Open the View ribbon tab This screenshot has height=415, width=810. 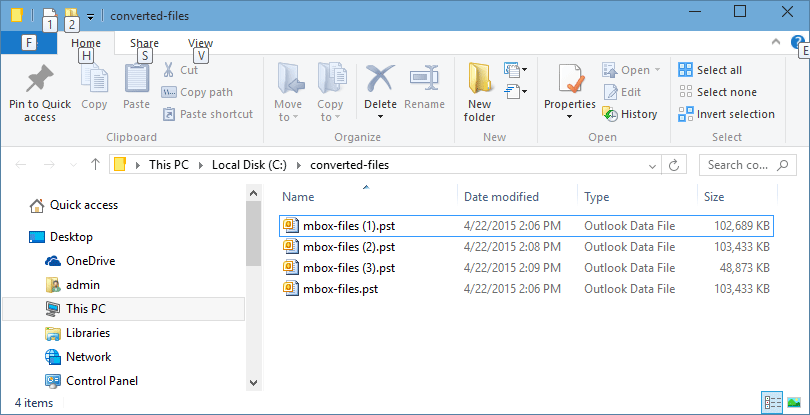tap(200, 43)
